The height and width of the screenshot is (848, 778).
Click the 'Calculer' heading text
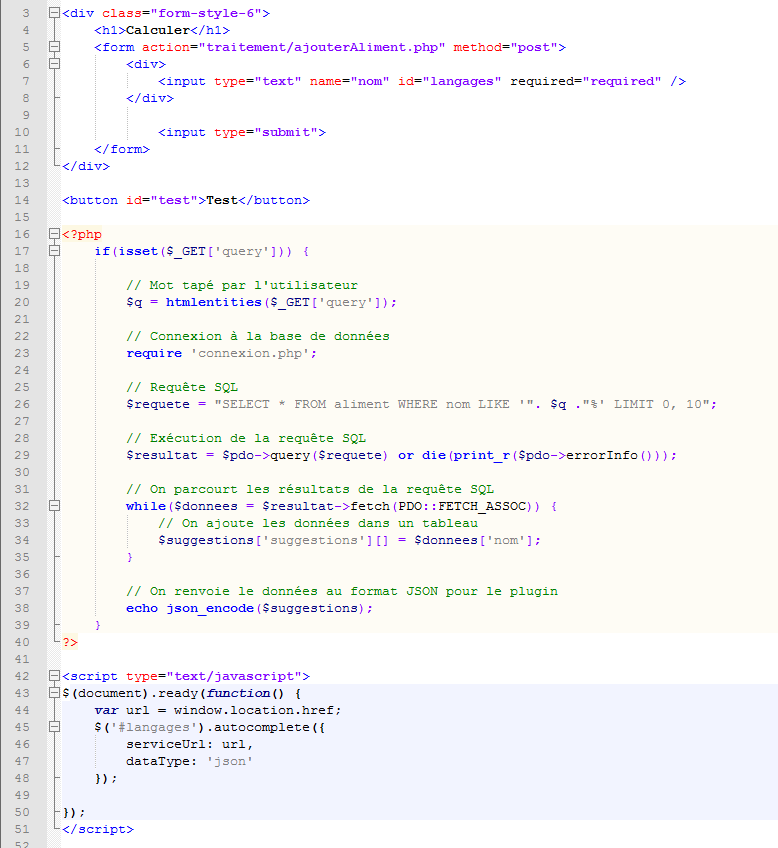click(158, 30)
